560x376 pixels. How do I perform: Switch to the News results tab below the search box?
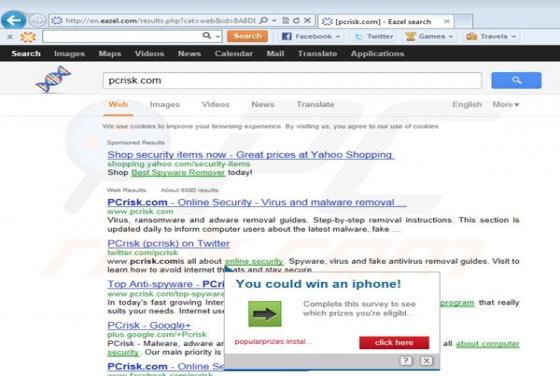tap(263, 105)
